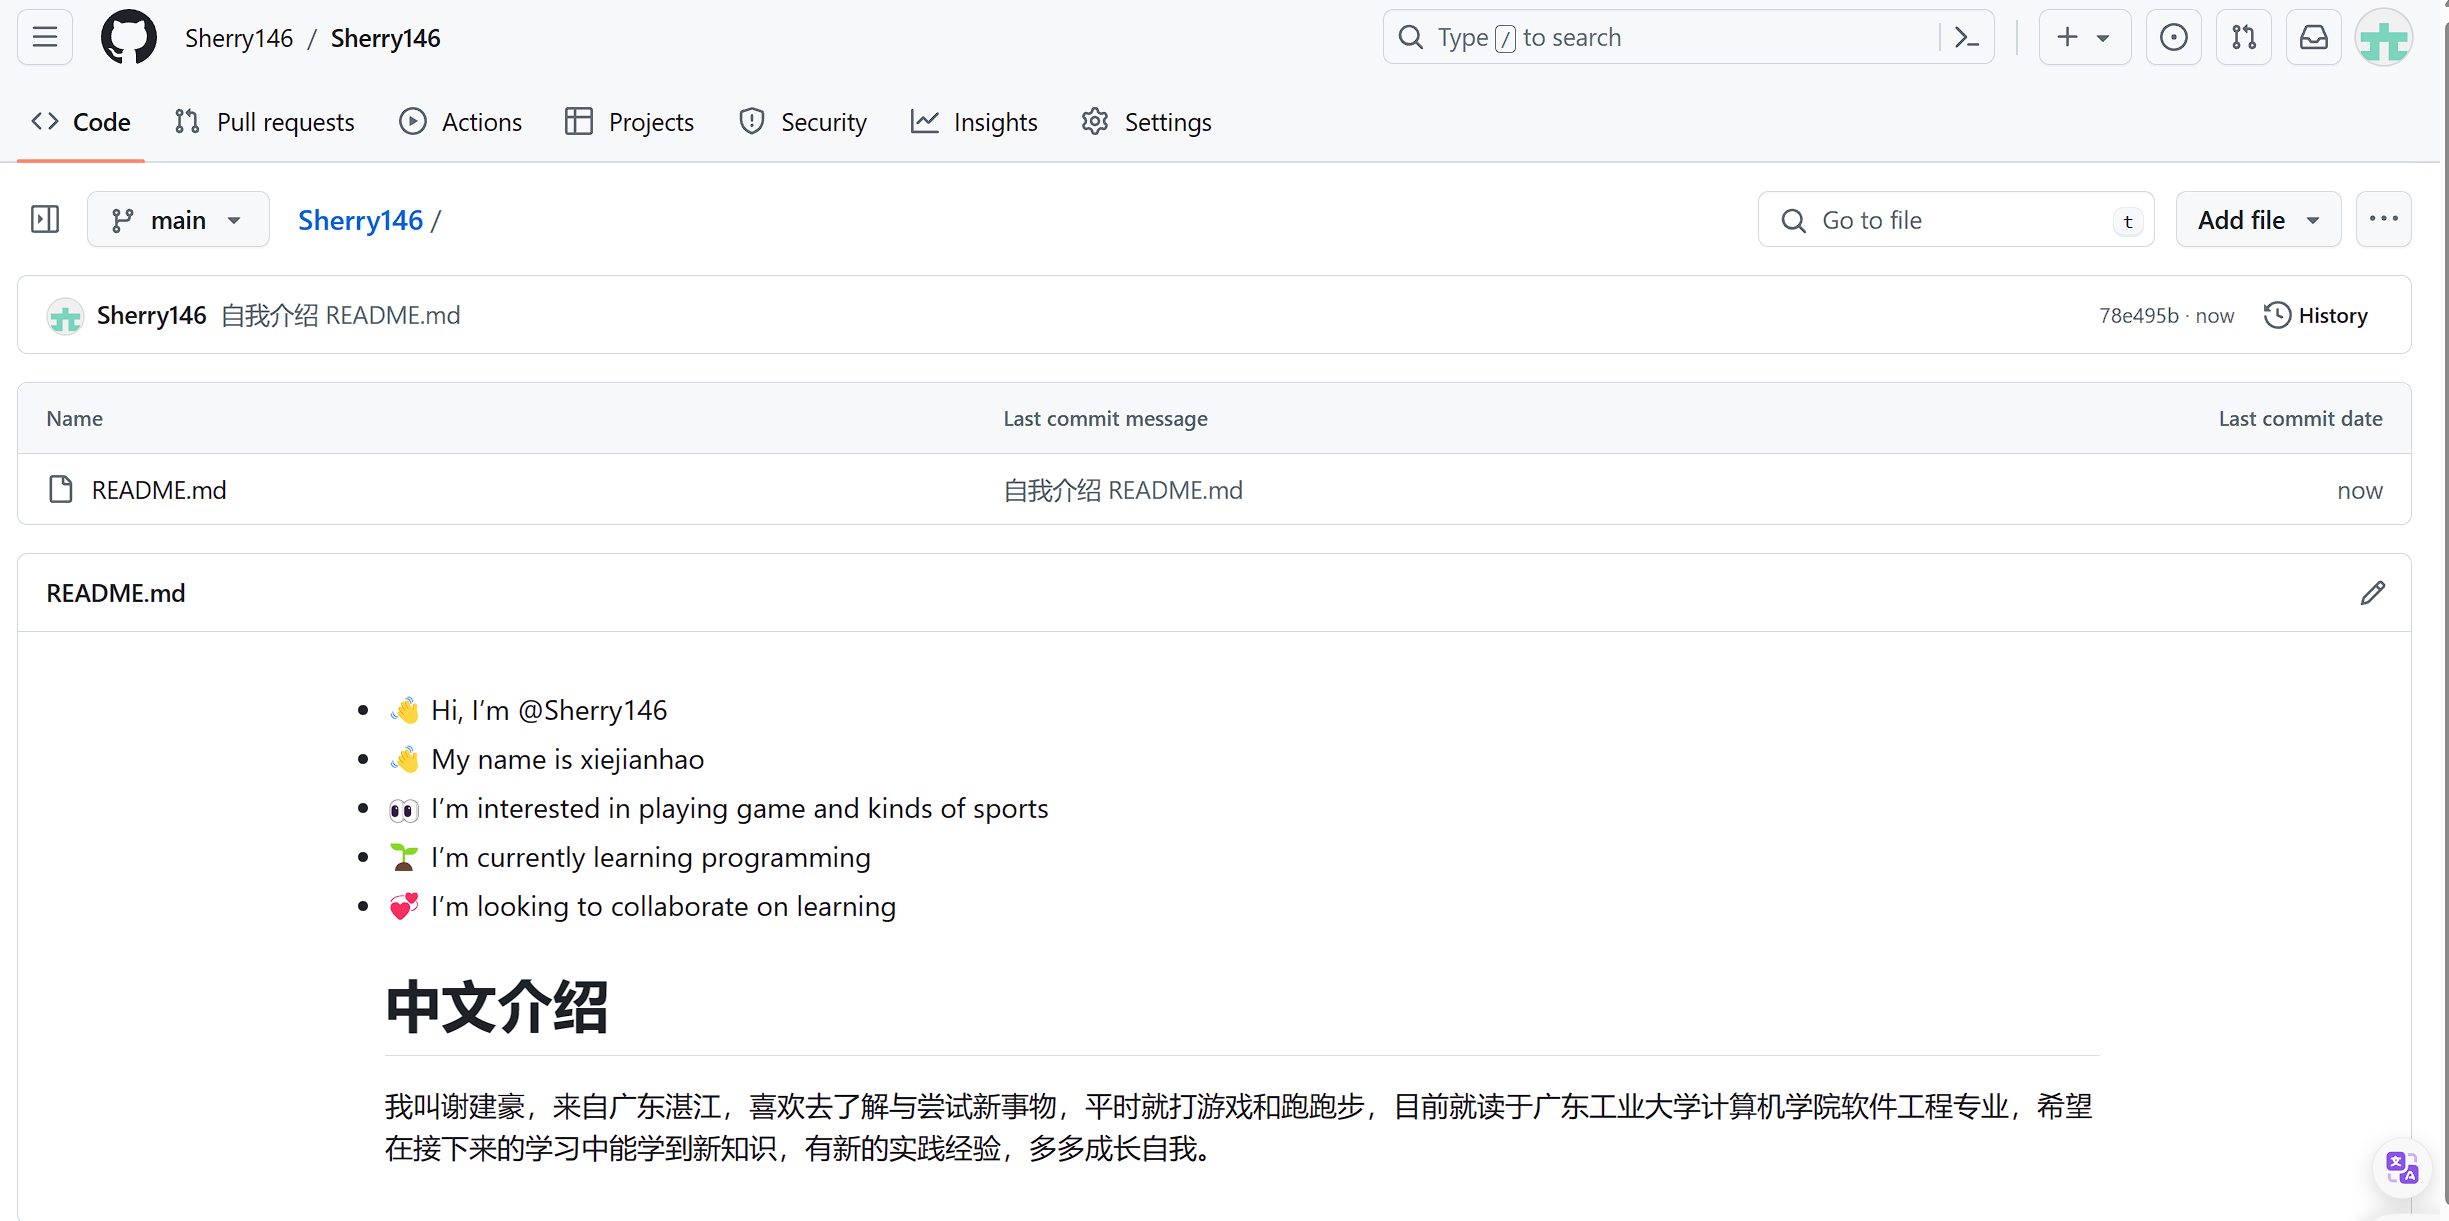Click the Go to file search field
2449x1221 pixels.
point(1955,220)
